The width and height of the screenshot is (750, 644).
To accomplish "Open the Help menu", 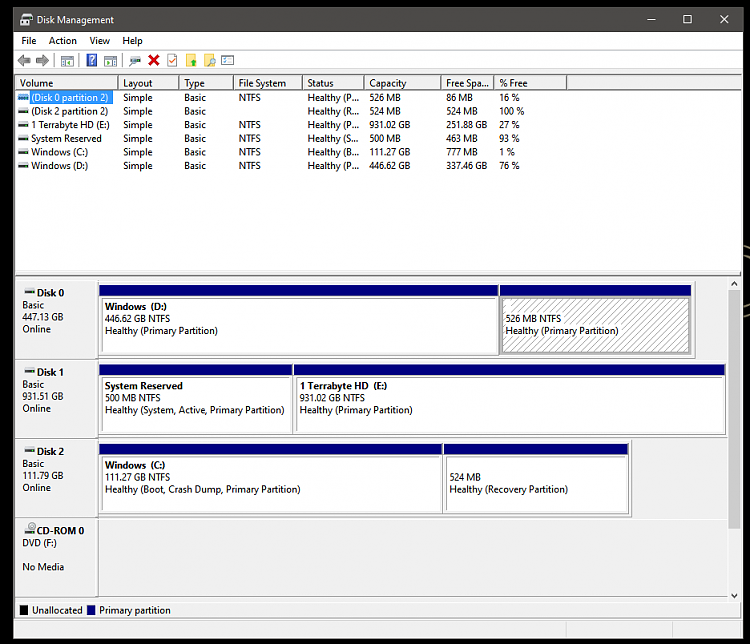I will 132,41.
